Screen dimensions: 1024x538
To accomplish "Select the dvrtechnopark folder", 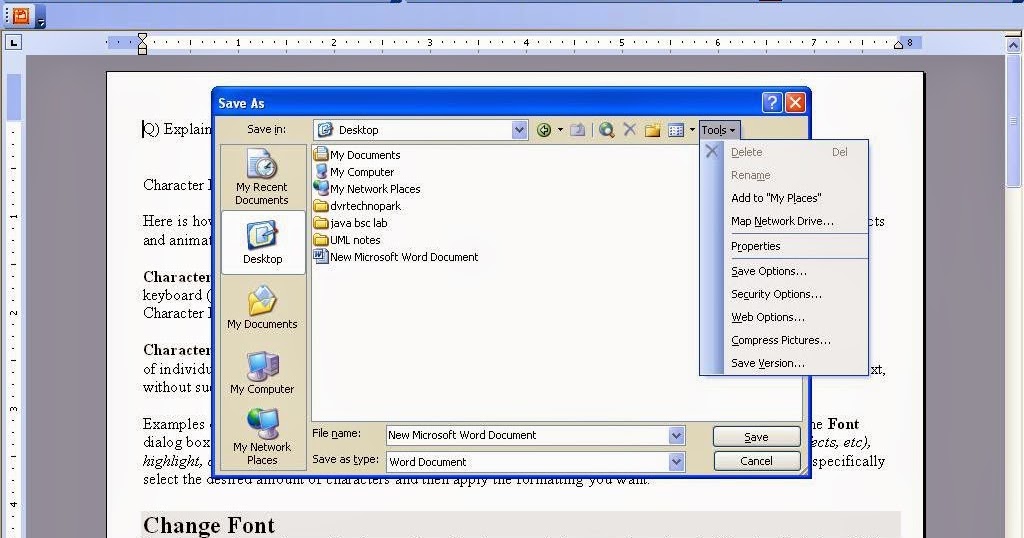I will pos(358,206).
